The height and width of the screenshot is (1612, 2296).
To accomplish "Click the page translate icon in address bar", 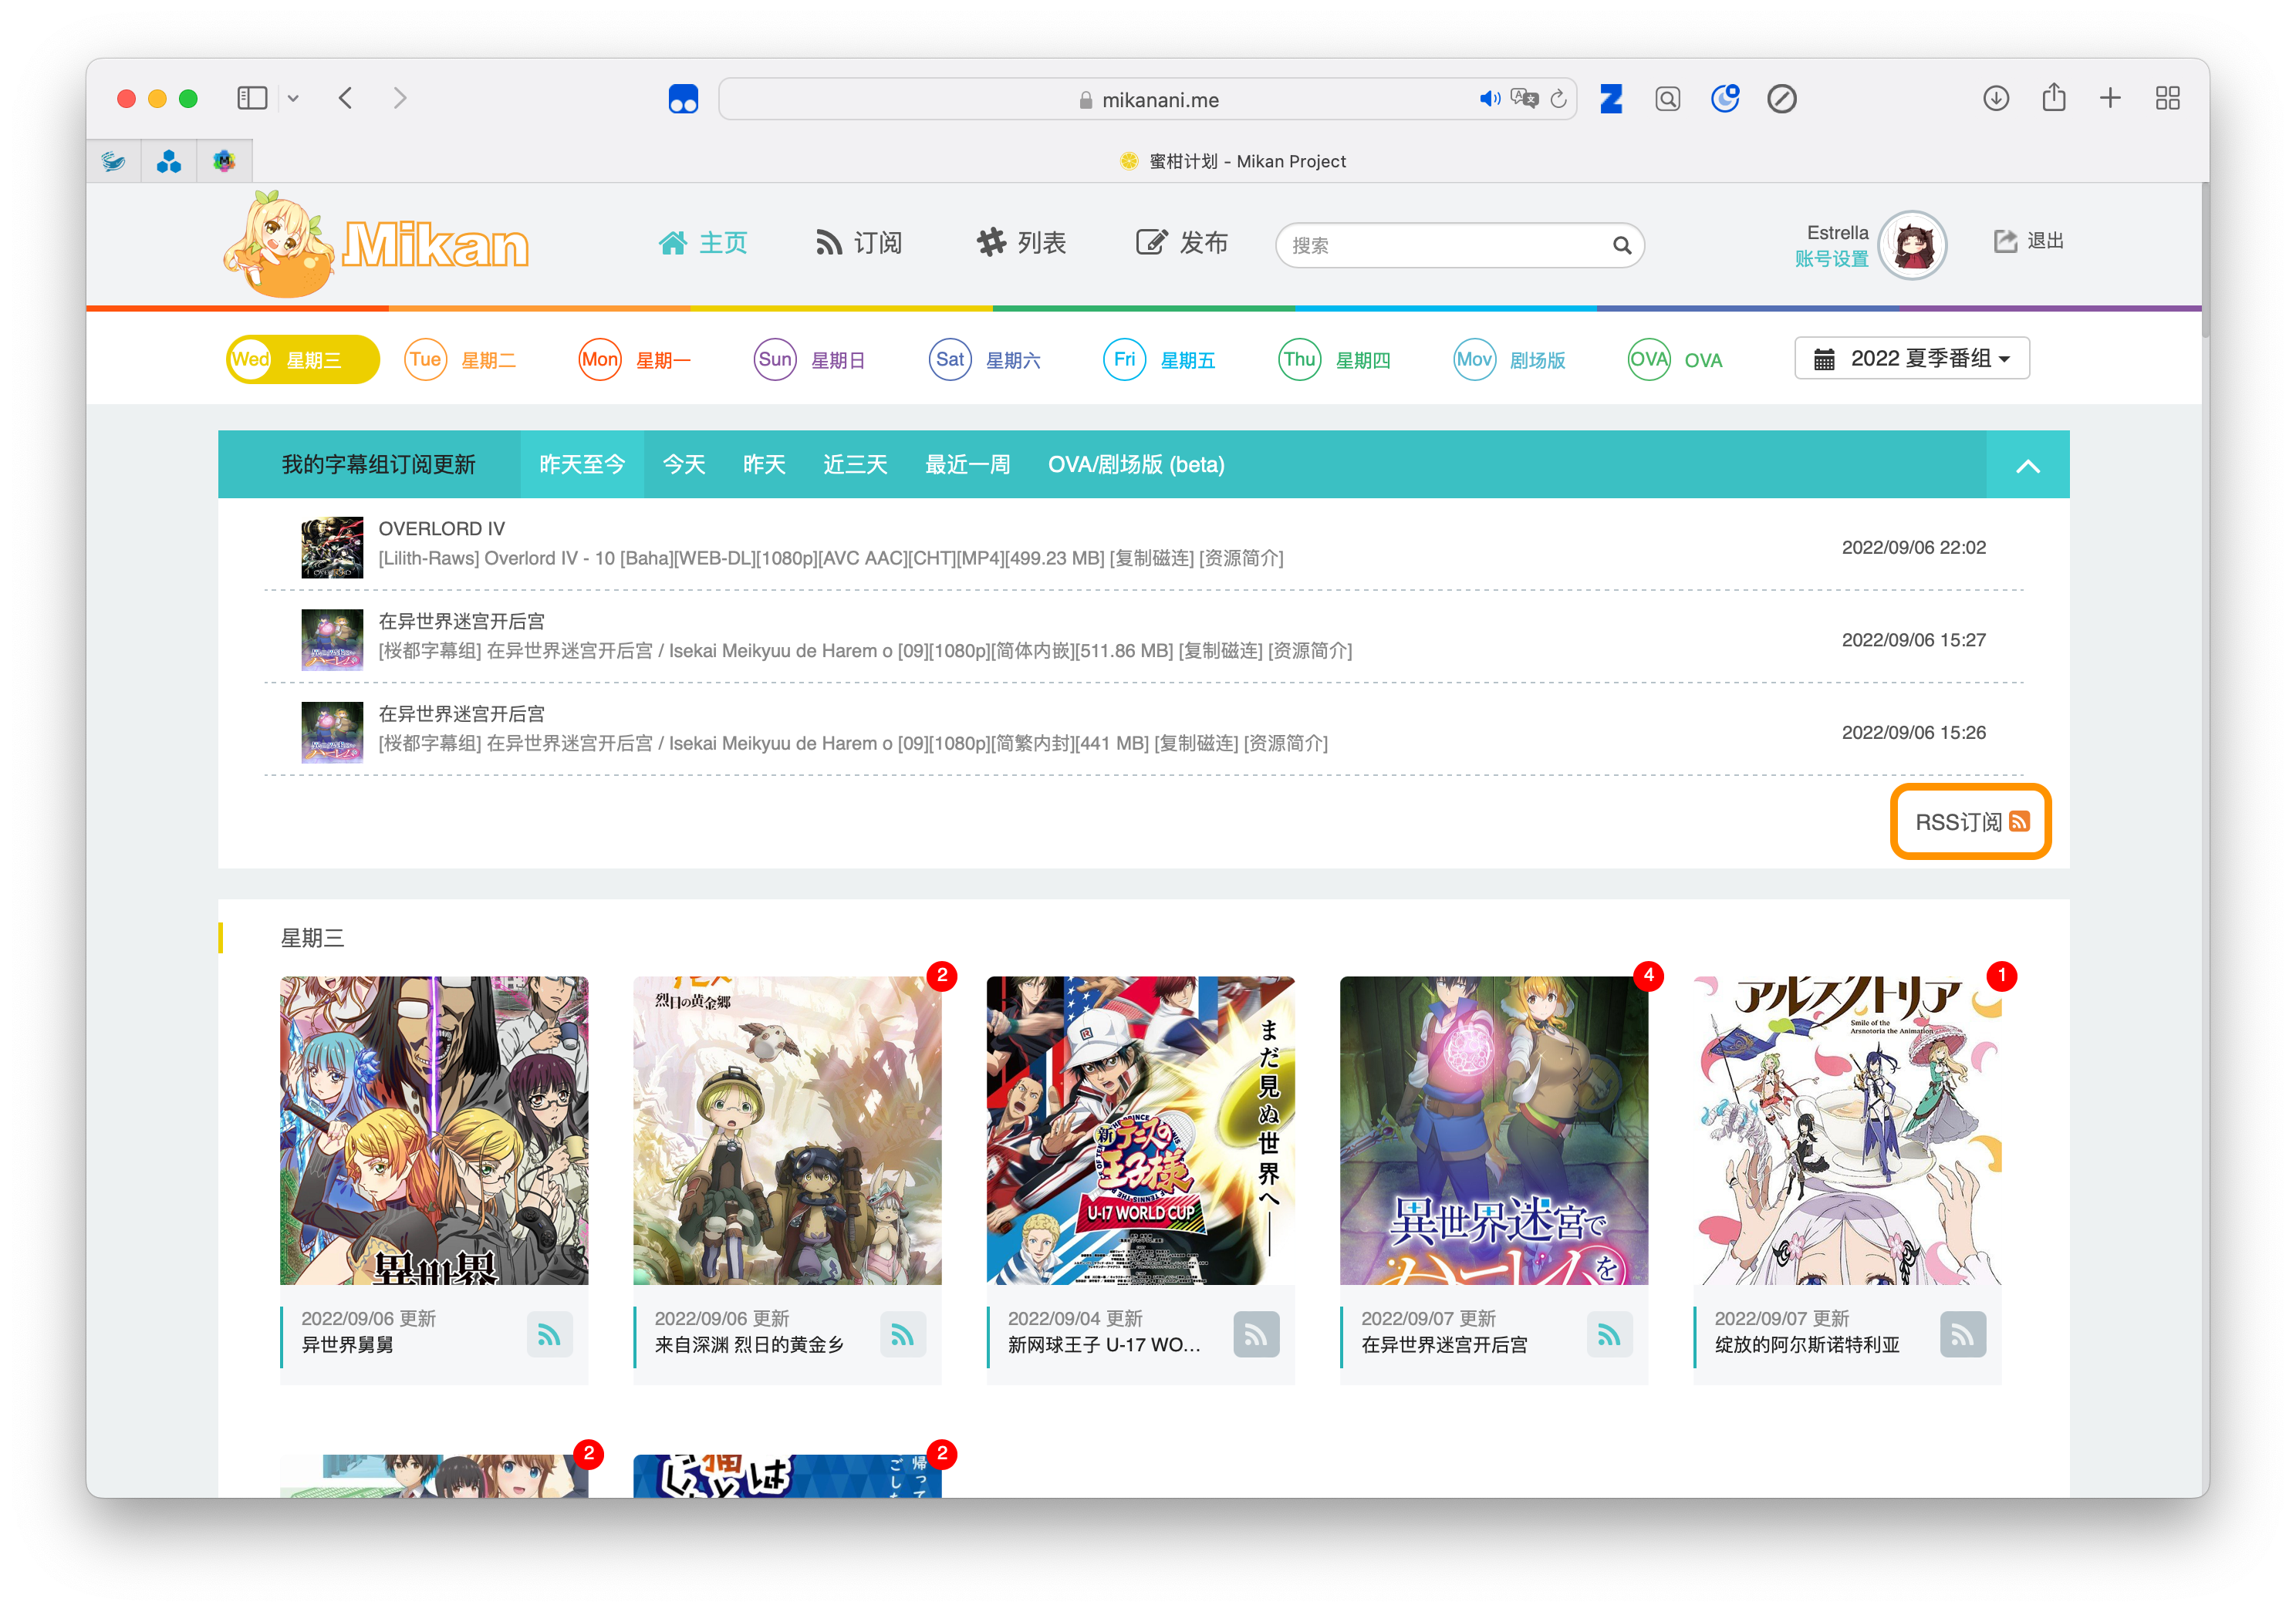I will (1524, 99).
